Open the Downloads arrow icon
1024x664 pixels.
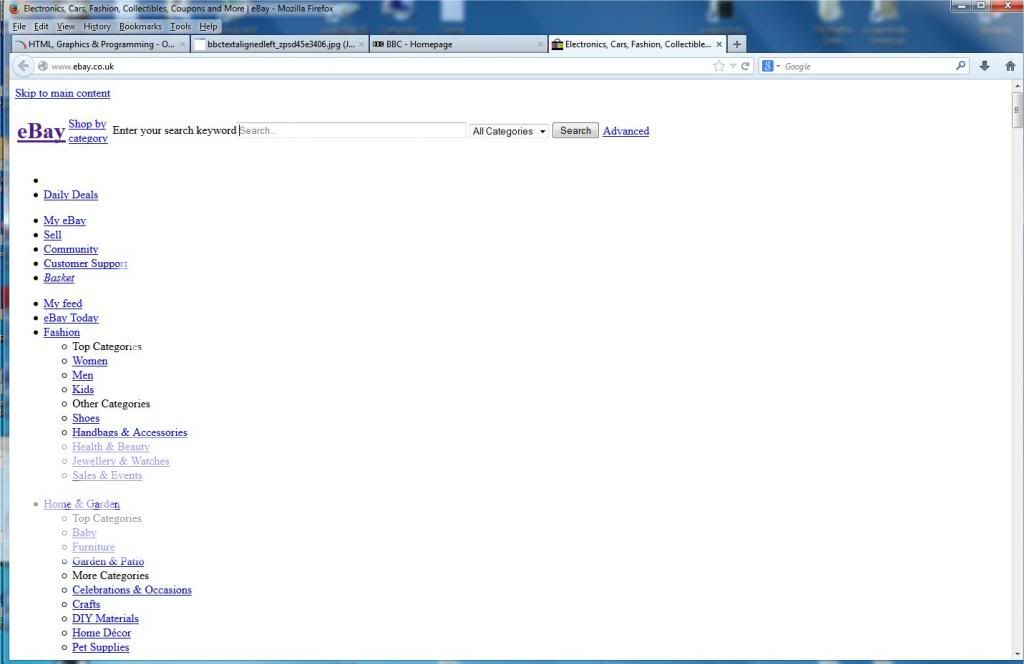click(x=985, y=66)
